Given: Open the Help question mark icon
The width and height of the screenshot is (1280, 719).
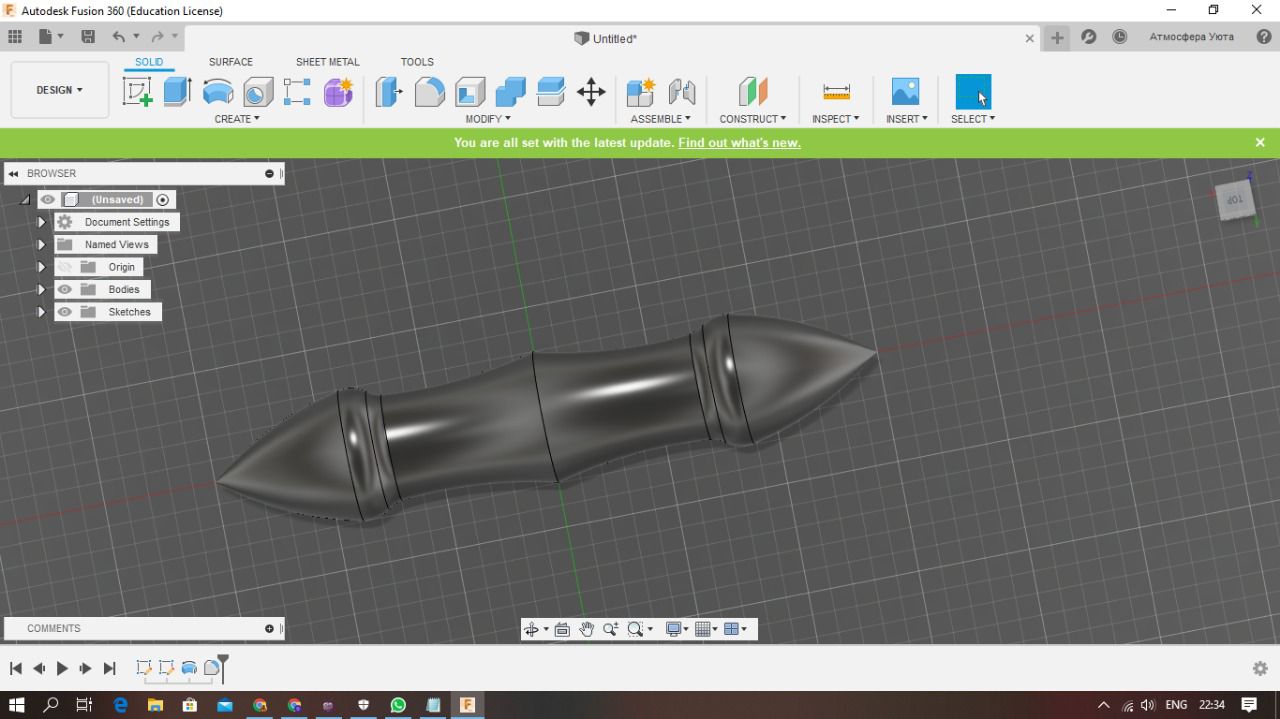Looking at the screenshot, I should click(1264, 37).
